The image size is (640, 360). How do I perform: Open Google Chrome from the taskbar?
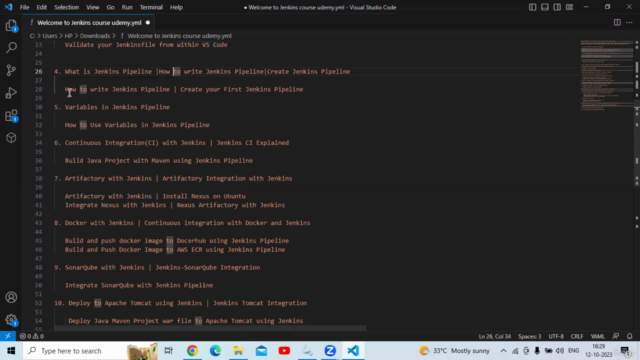coord(192,351)
